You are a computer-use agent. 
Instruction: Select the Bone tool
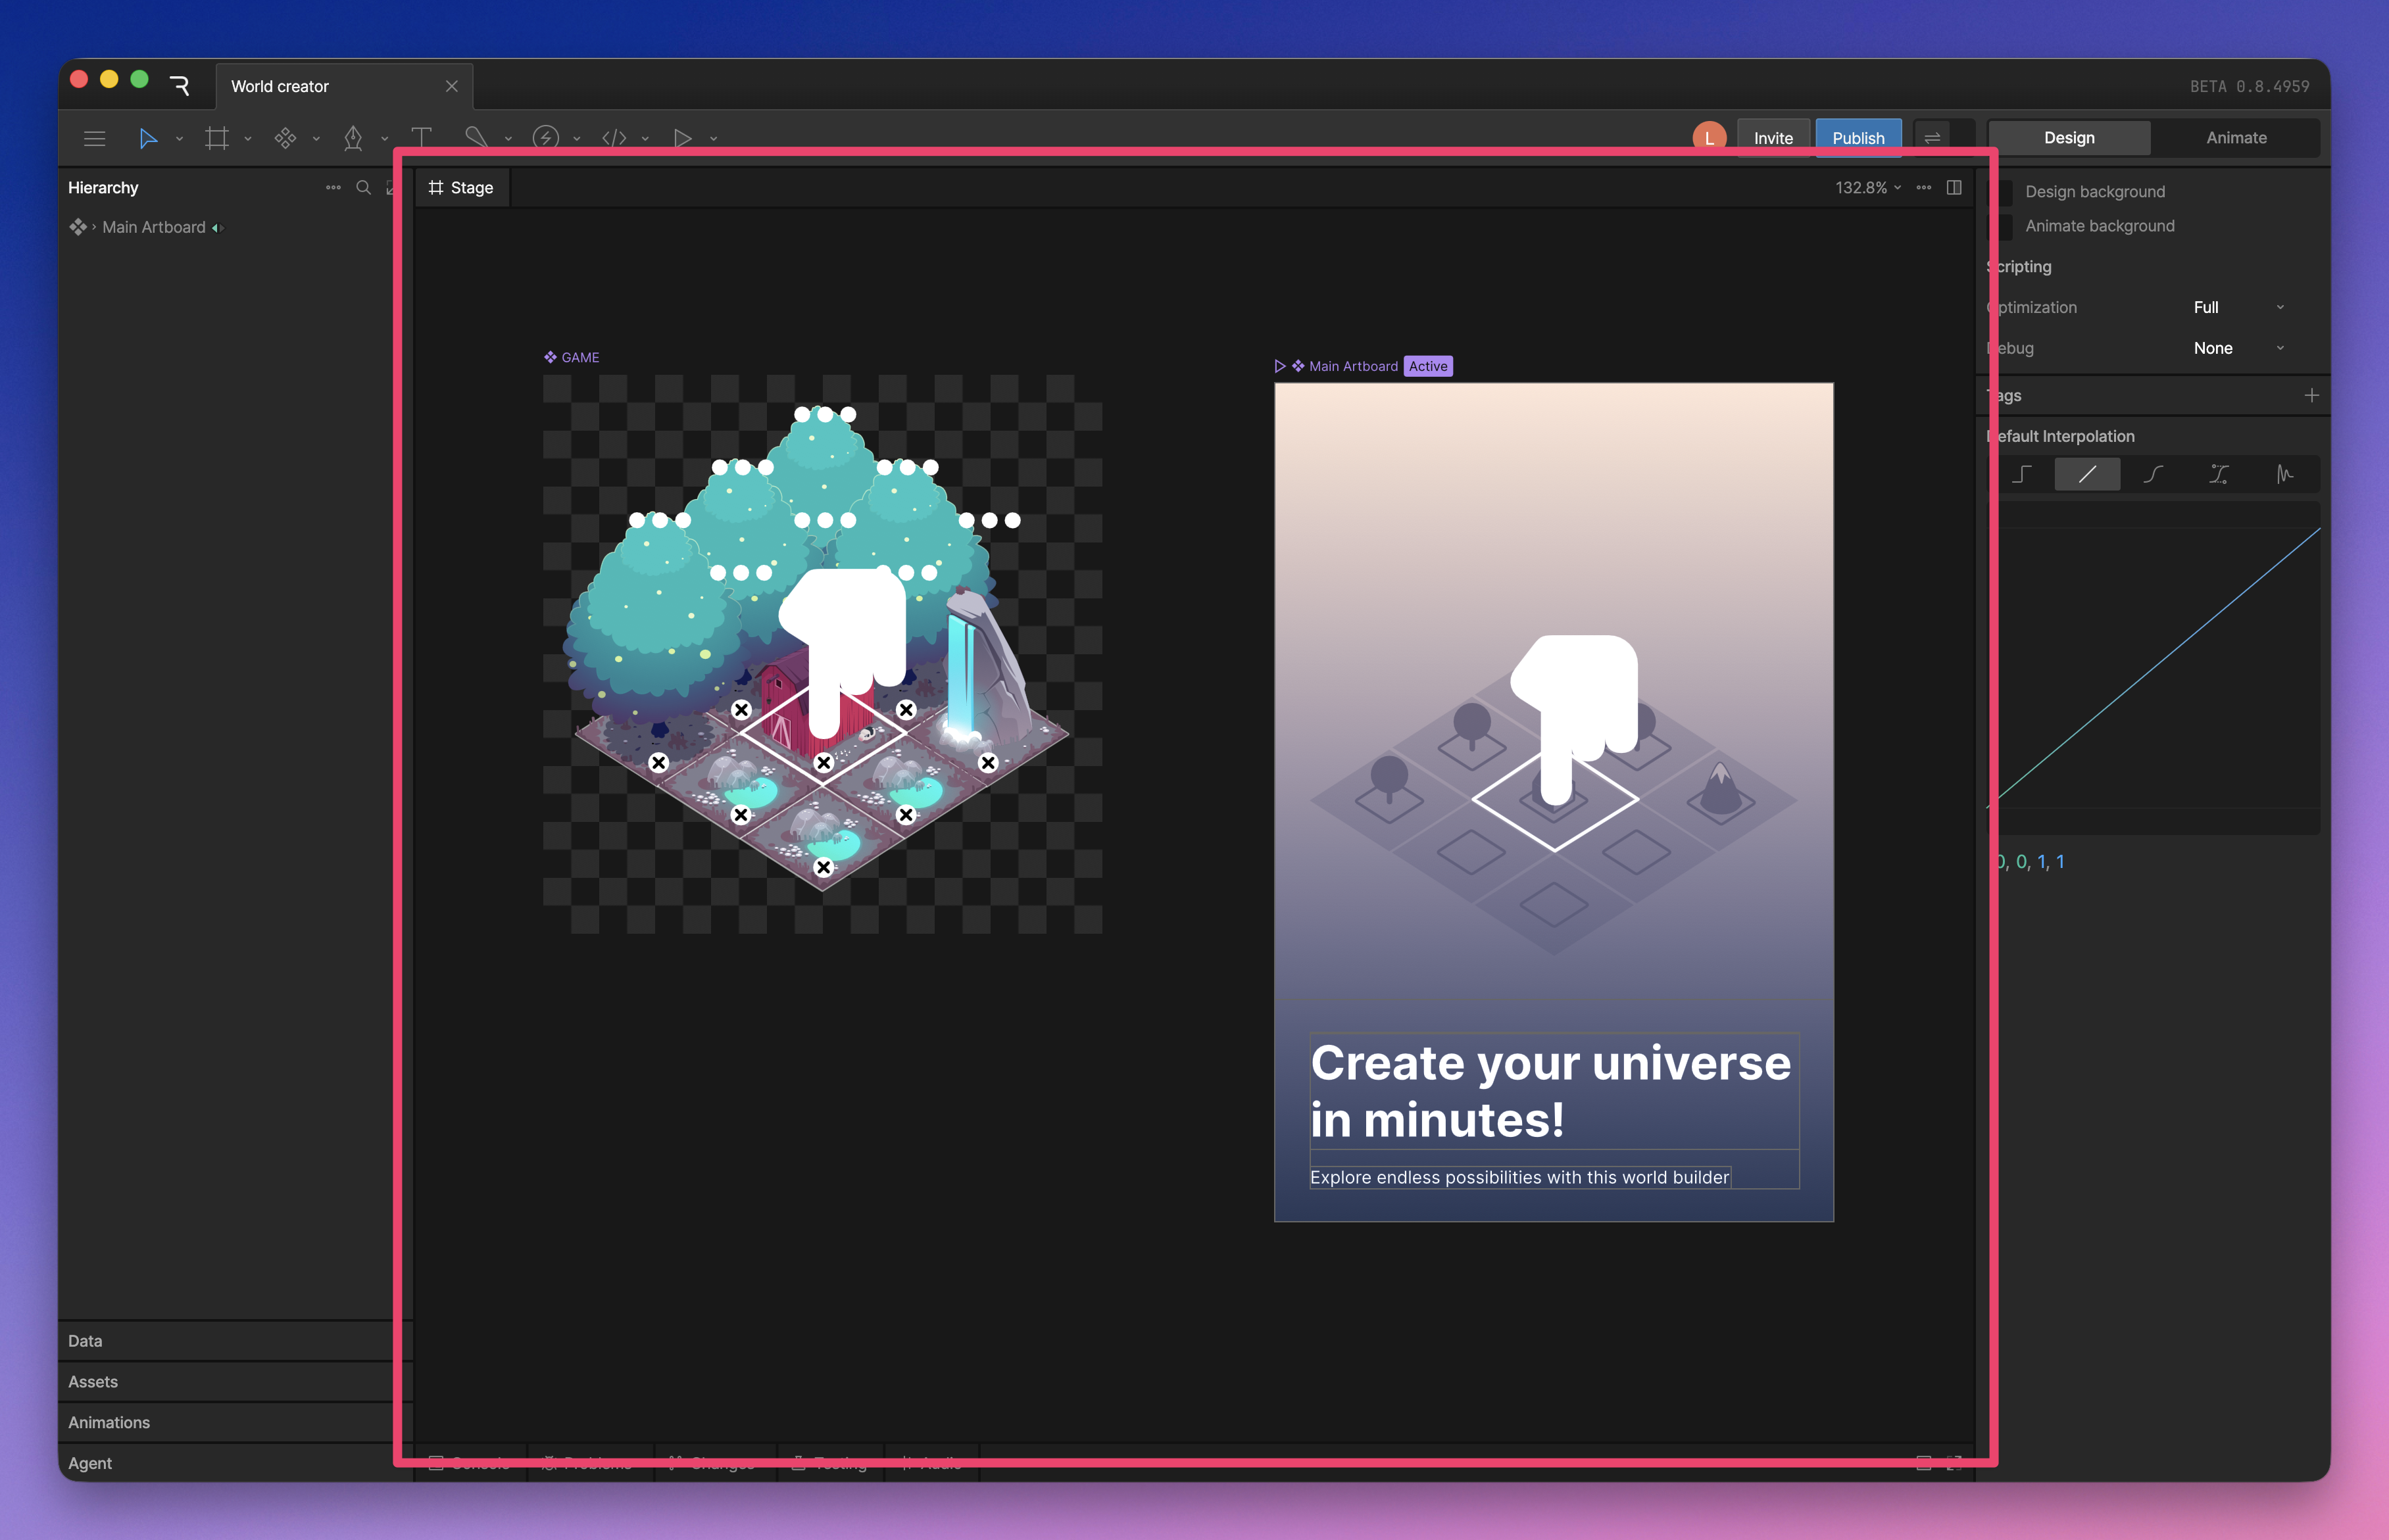[x=476, y=138]
